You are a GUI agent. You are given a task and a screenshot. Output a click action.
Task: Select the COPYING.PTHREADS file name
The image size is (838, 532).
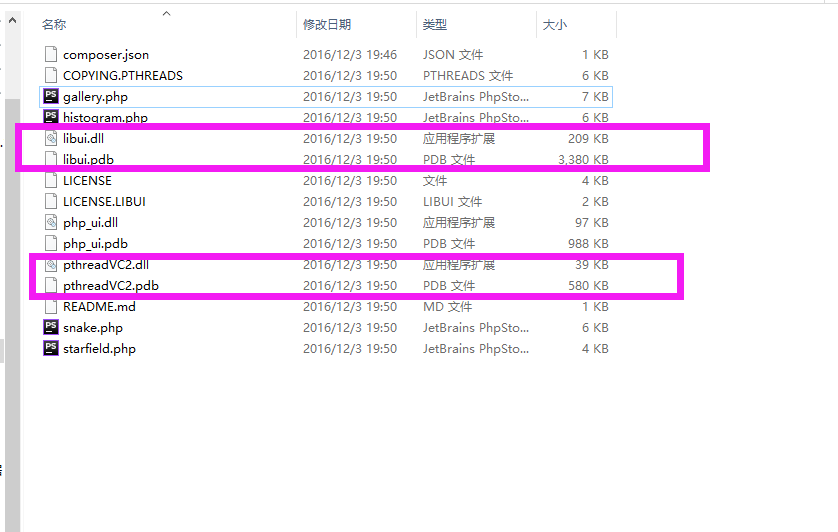click(x=122, y=76)
